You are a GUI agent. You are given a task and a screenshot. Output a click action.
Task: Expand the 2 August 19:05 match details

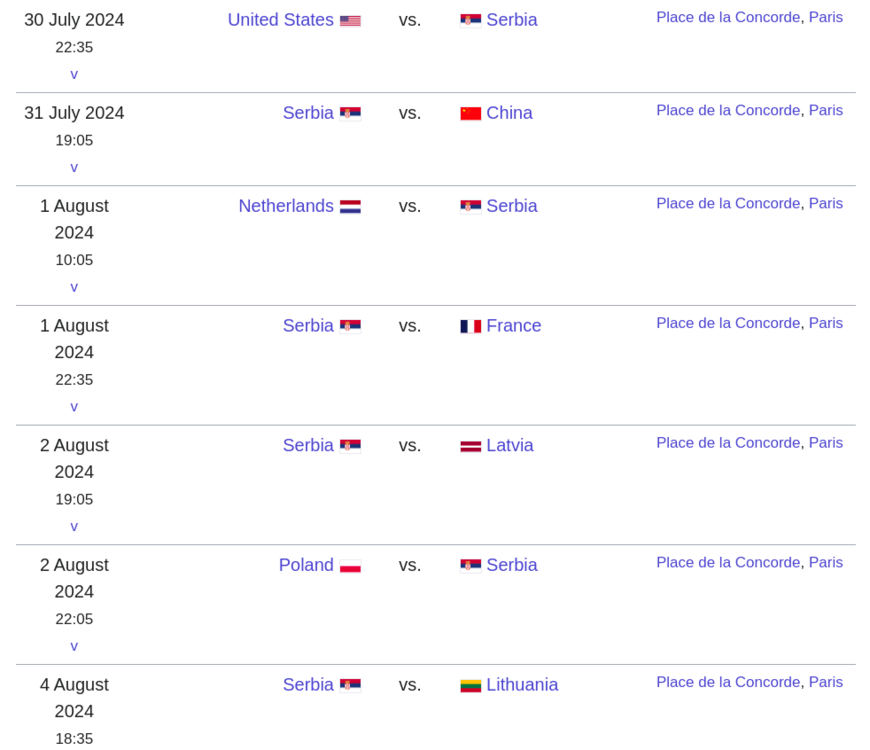74,527
